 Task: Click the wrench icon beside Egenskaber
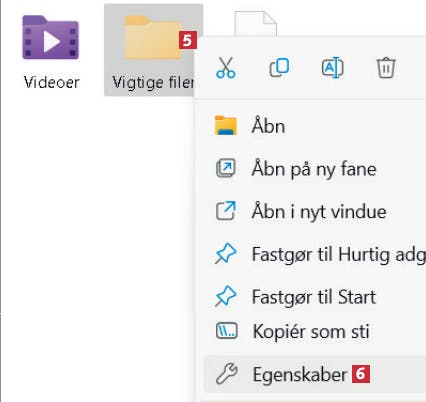(x=226, y=374)
